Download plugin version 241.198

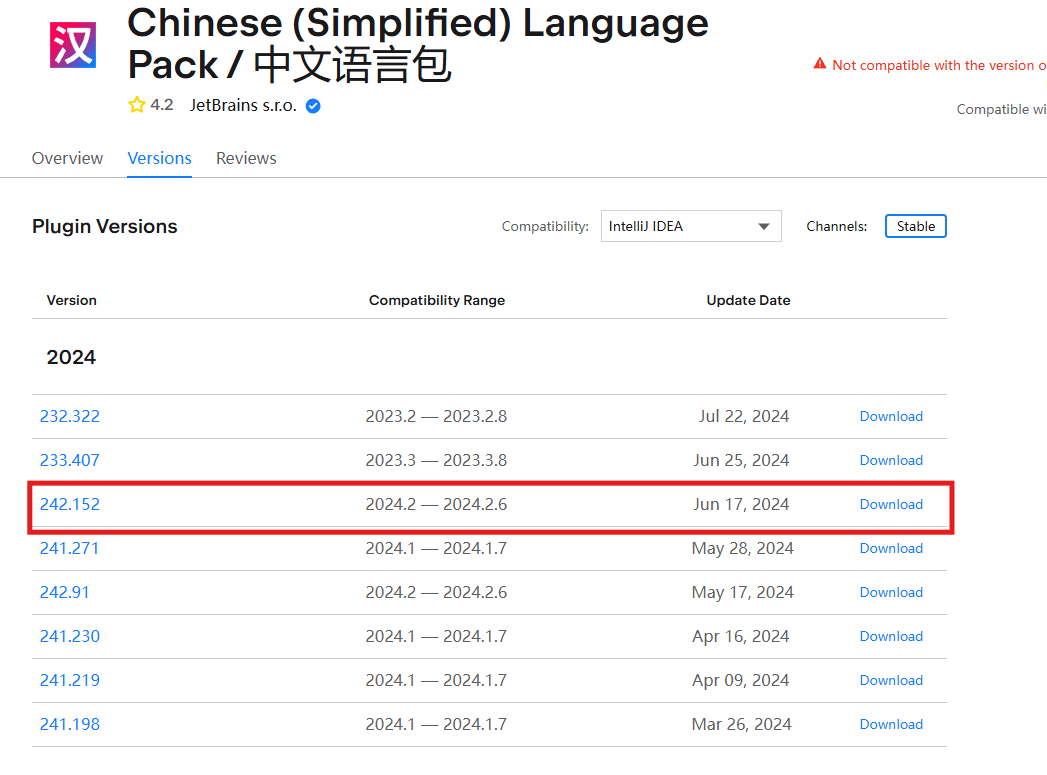(891, 725)
